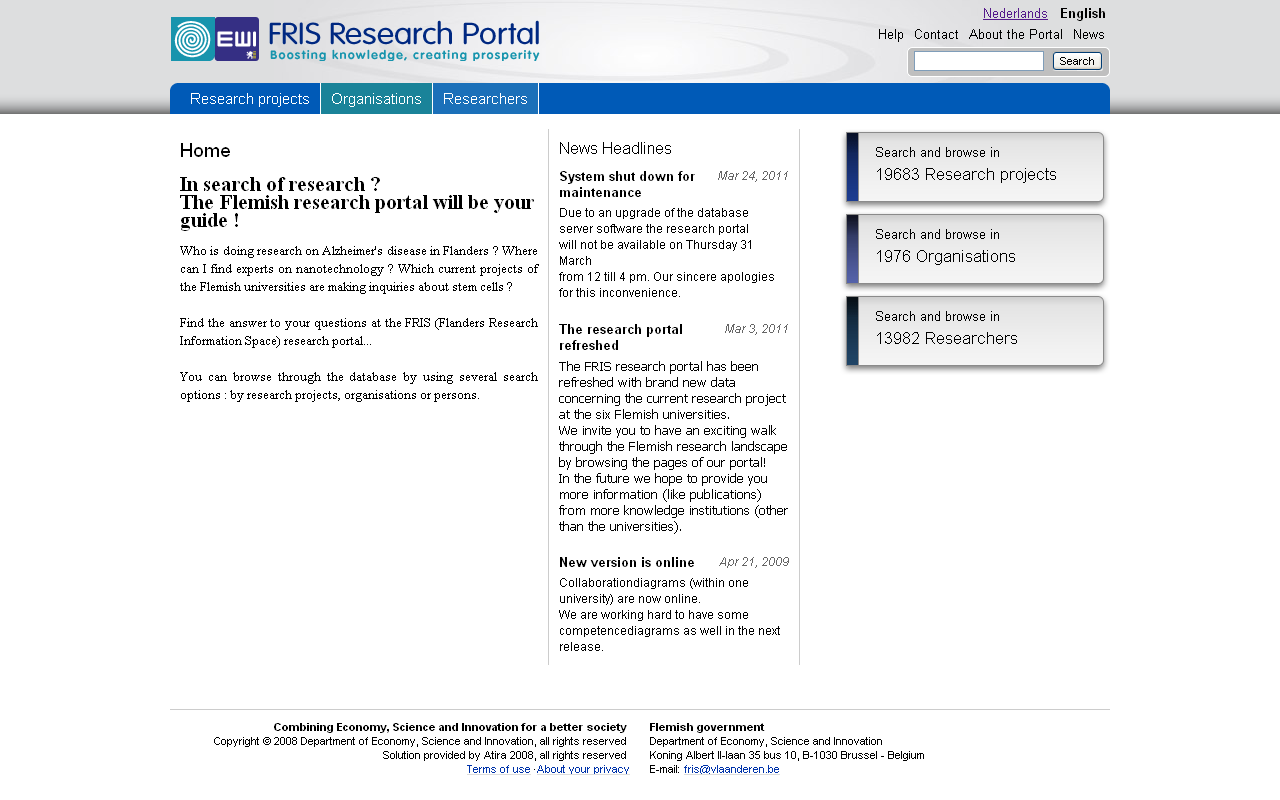Focus the search text field
This screenshot has height=800, width=1280.
pos(979,61)
